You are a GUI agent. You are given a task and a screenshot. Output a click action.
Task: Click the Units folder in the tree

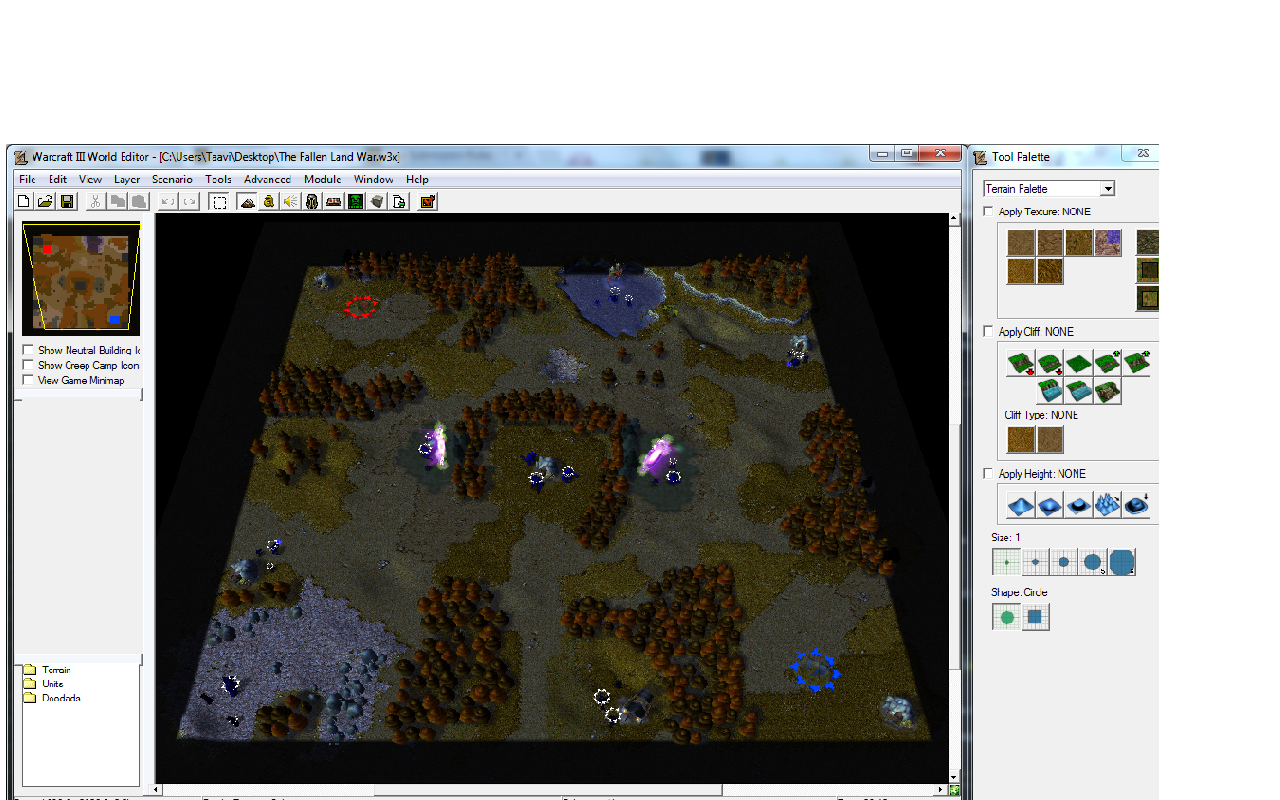43,684
